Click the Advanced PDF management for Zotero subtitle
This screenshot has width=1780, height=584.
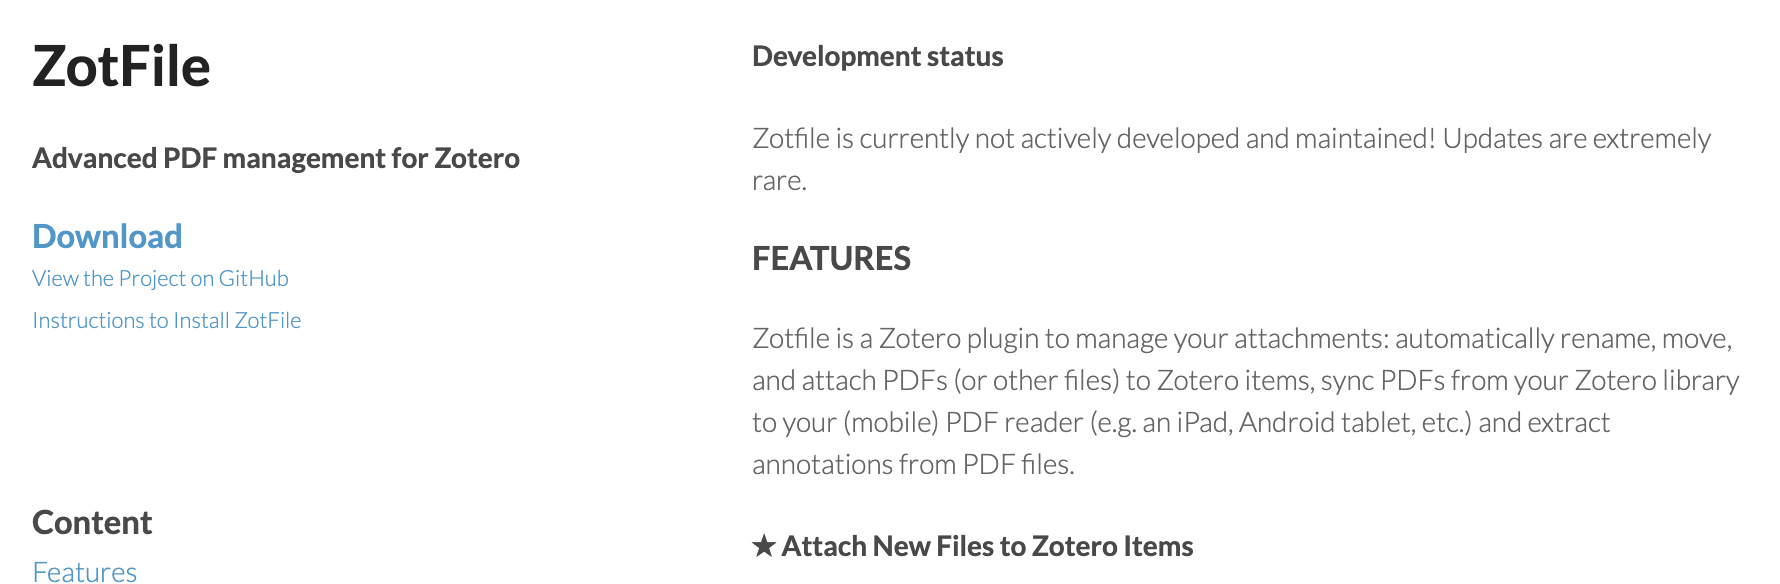click(x=276, y=158)
